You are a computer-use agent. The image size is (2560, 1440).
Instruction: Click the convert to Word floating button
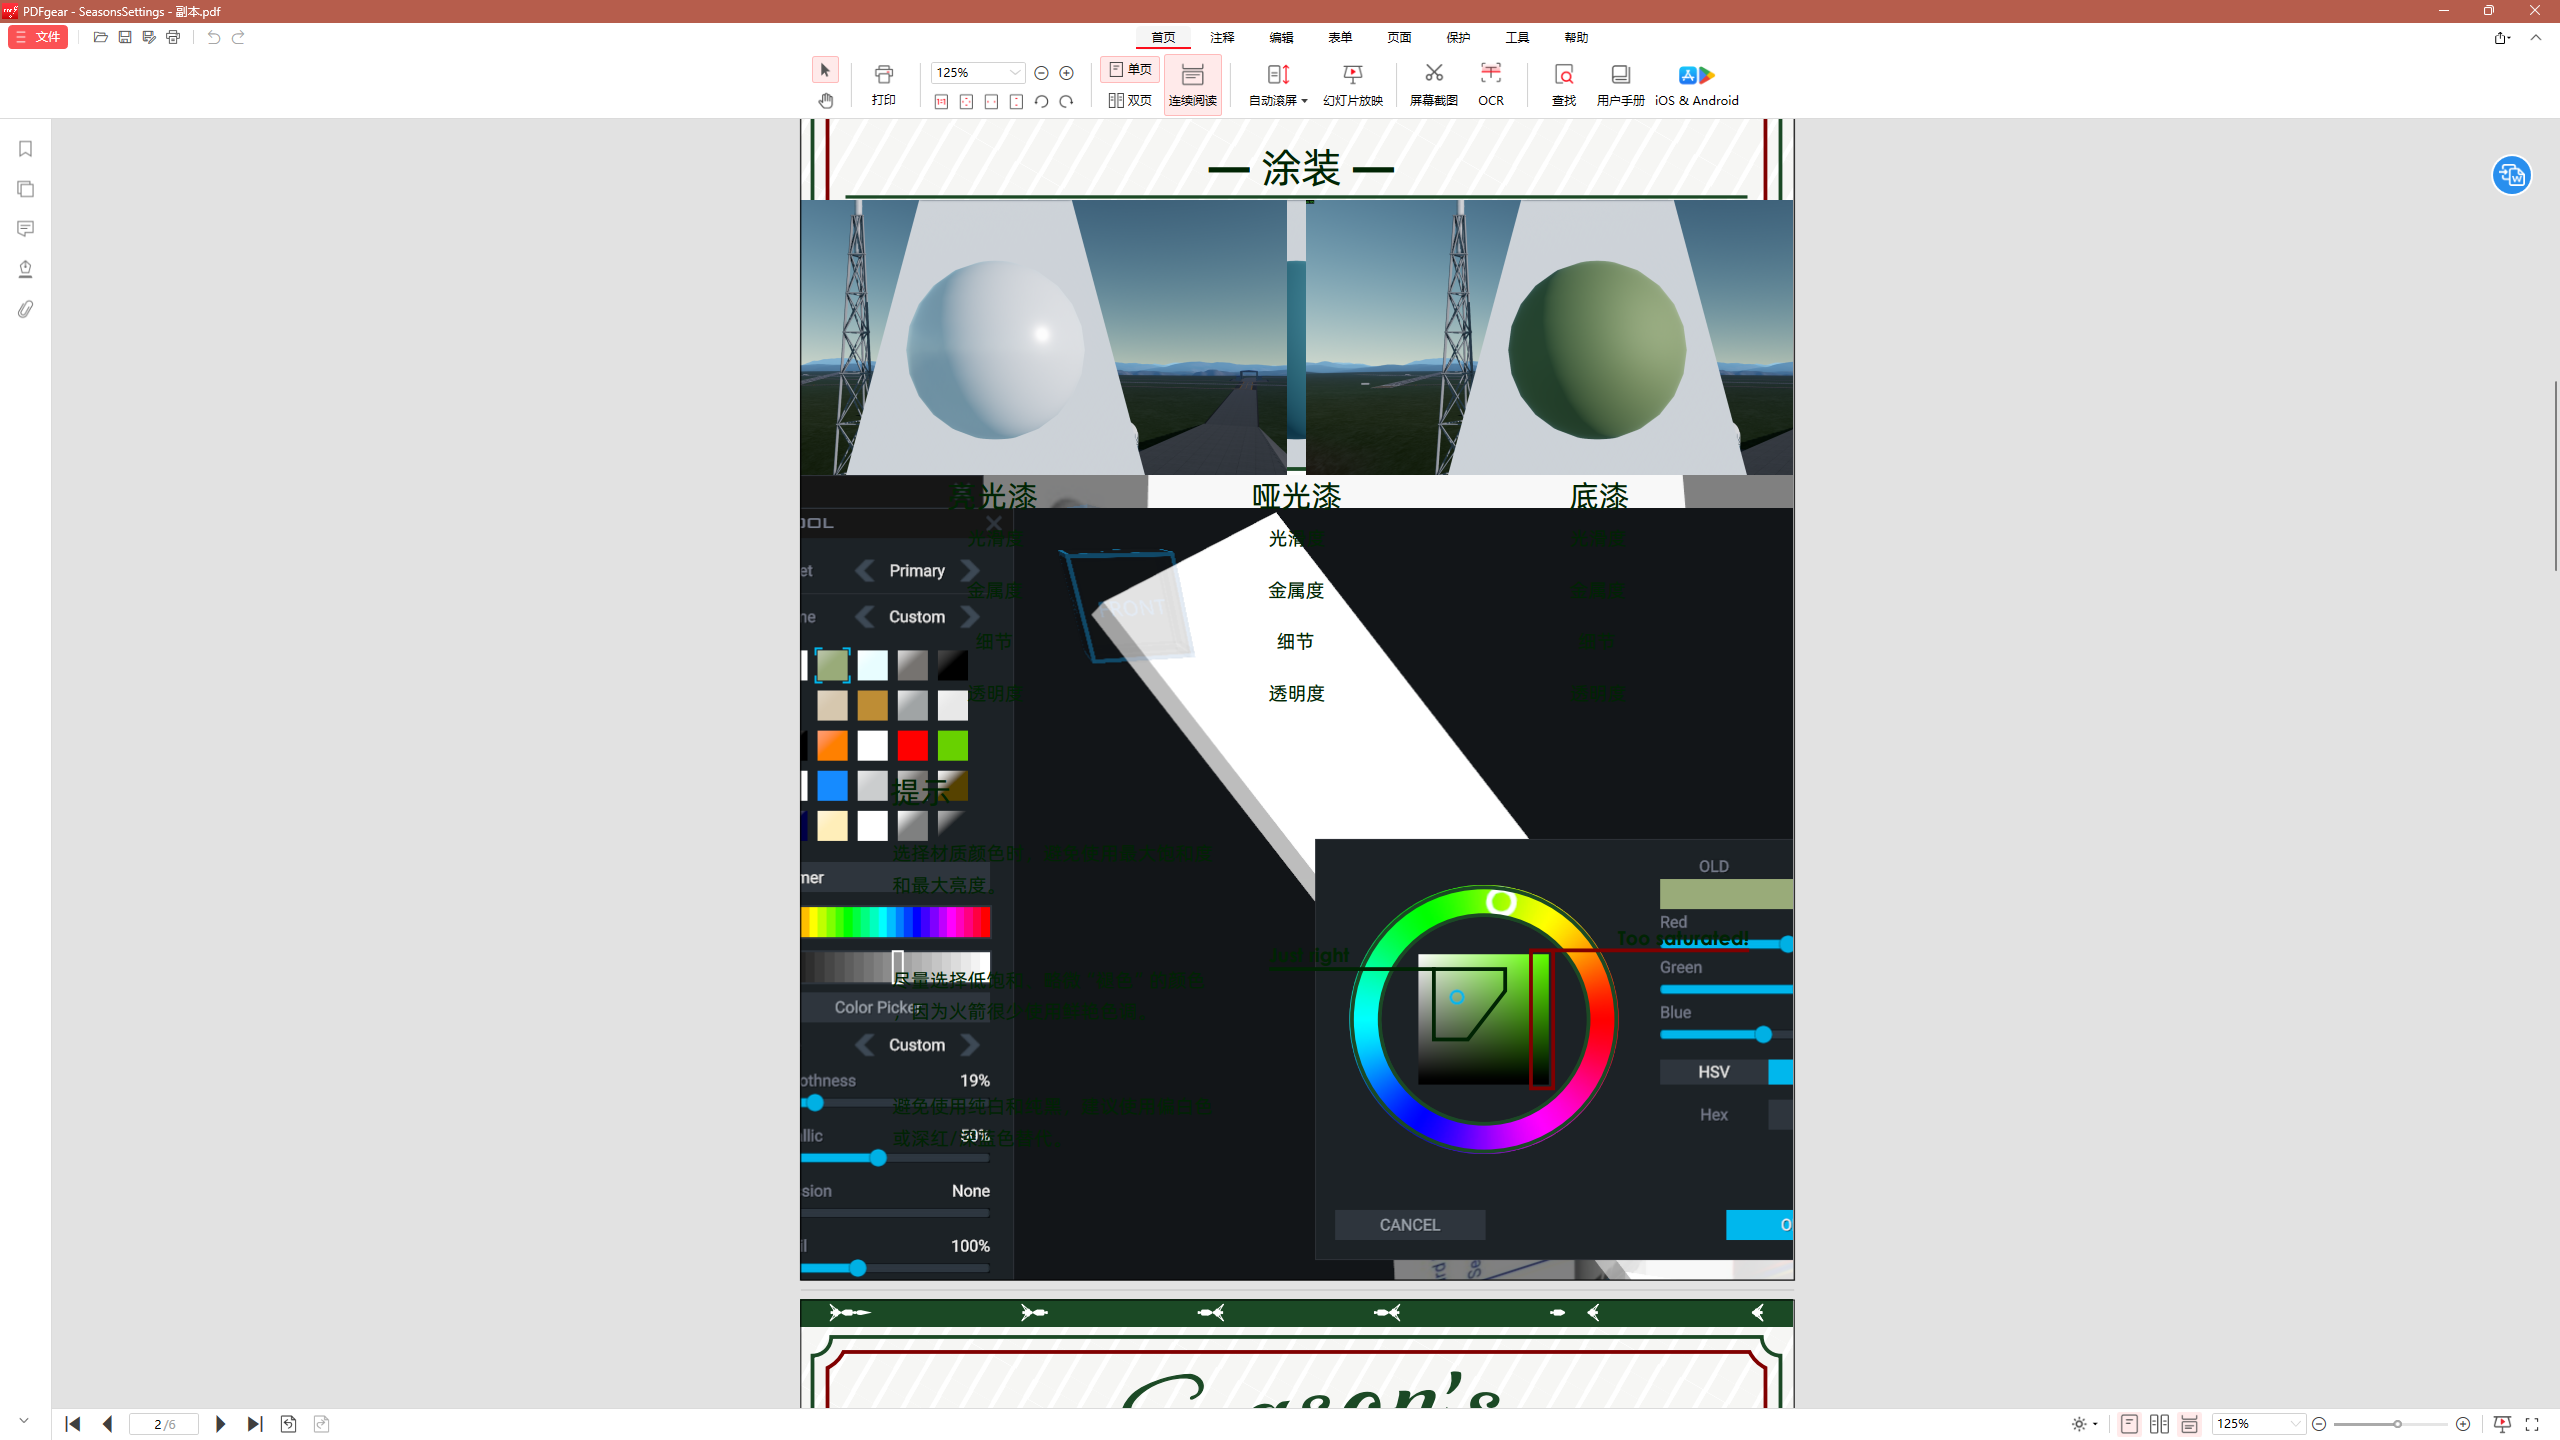point(2511,176)
